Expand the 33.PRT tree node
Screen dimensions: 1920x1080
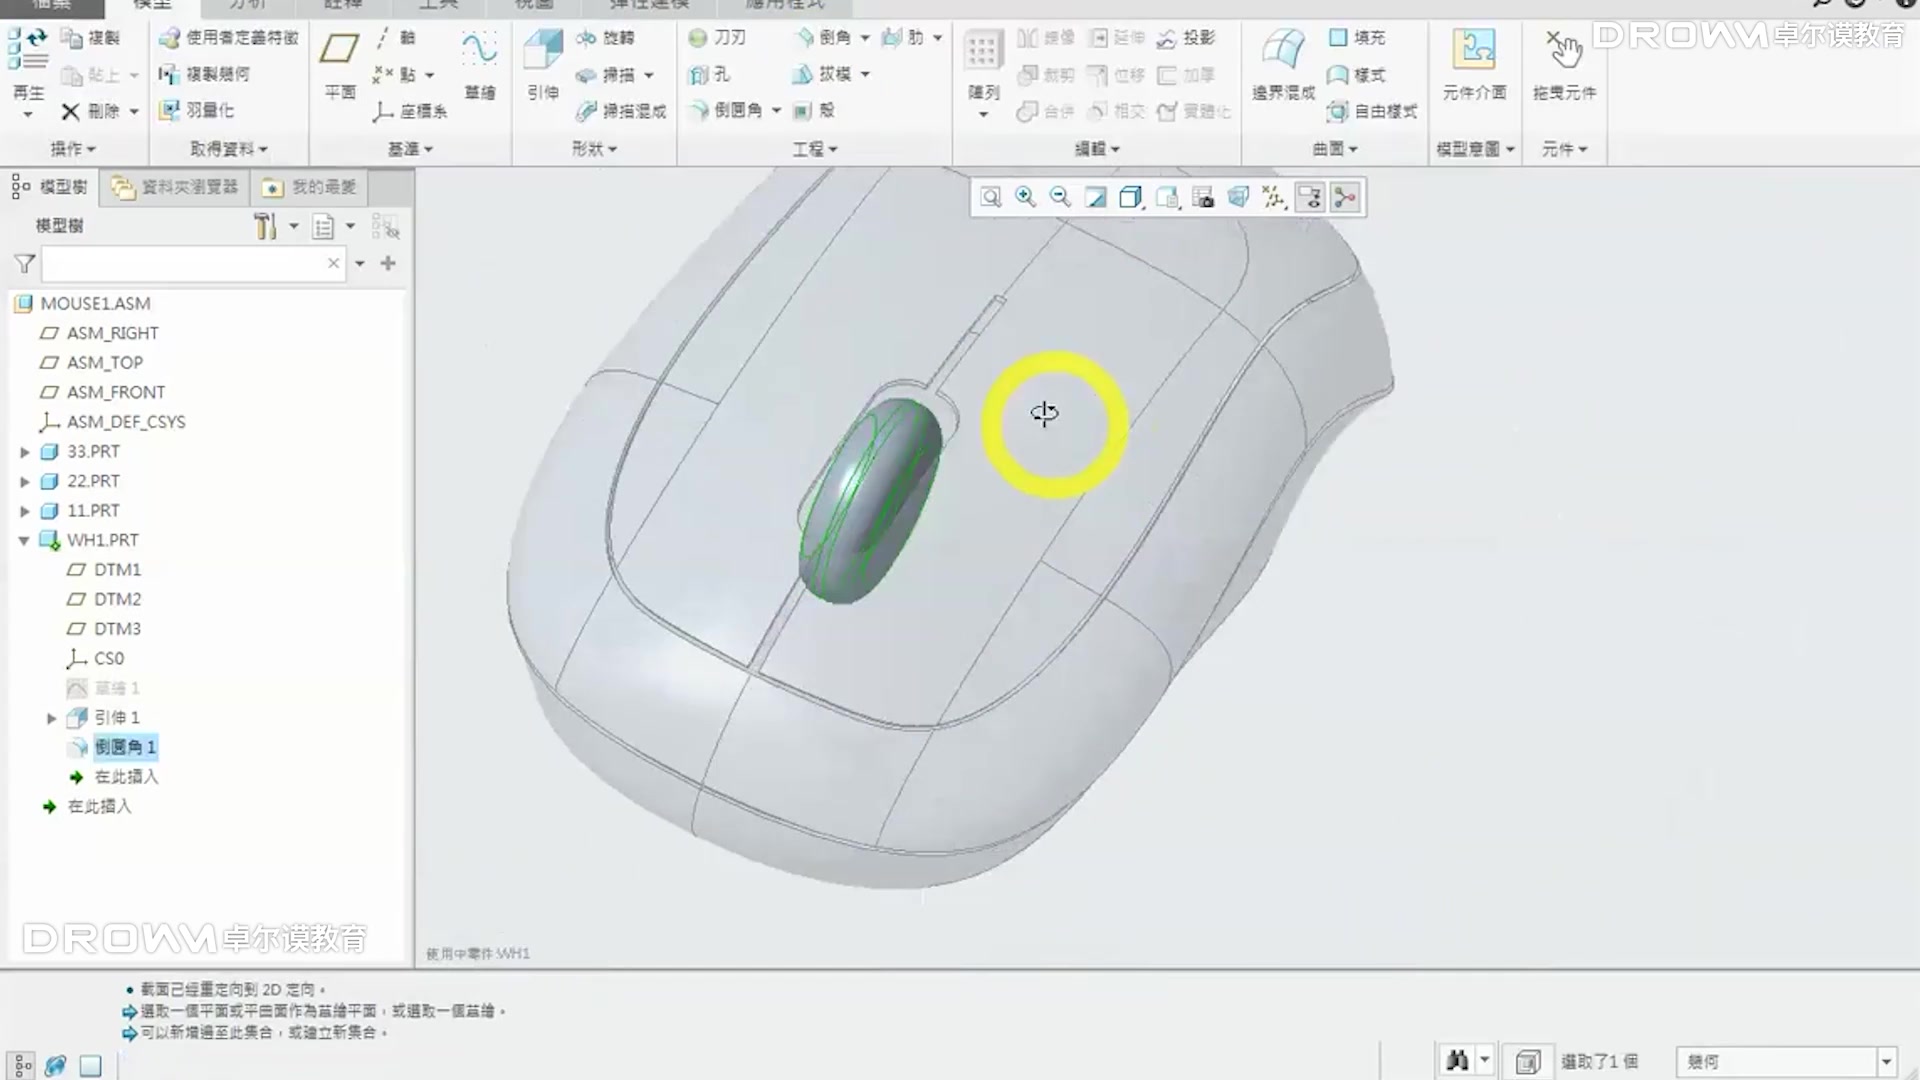(x=24, y=451)
